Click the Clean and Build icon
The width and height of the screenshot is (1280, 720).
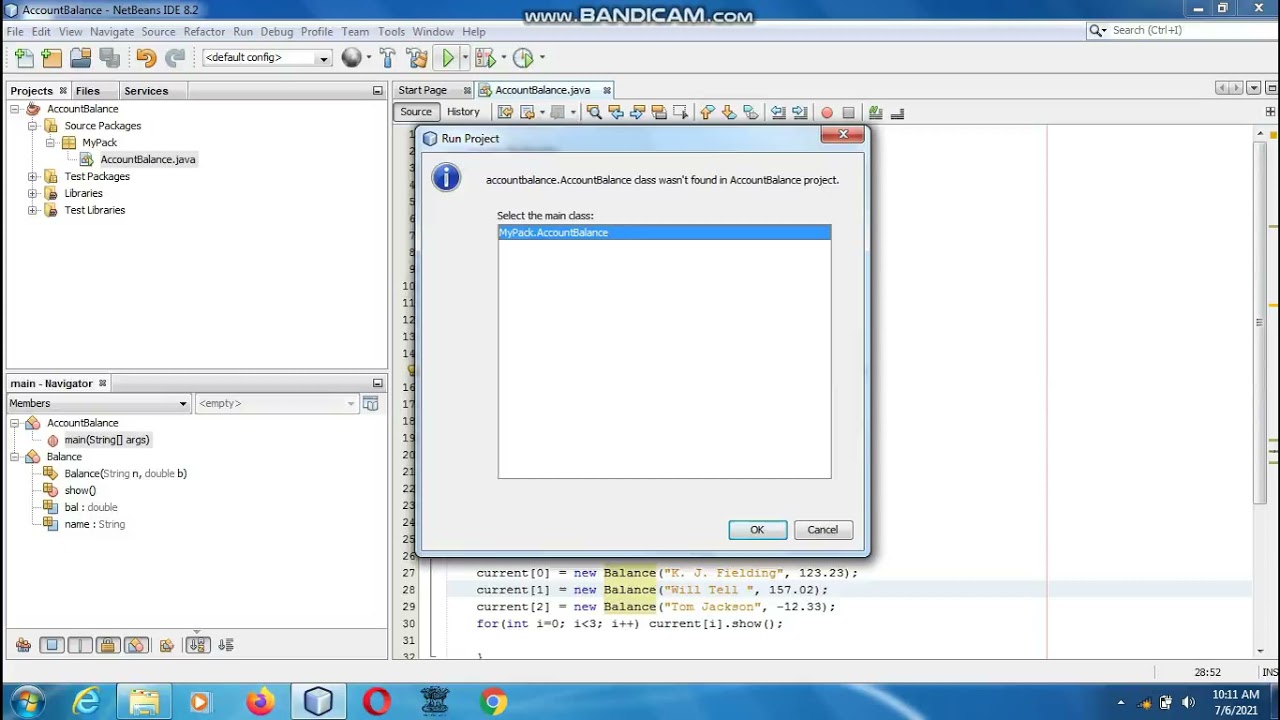417,58
